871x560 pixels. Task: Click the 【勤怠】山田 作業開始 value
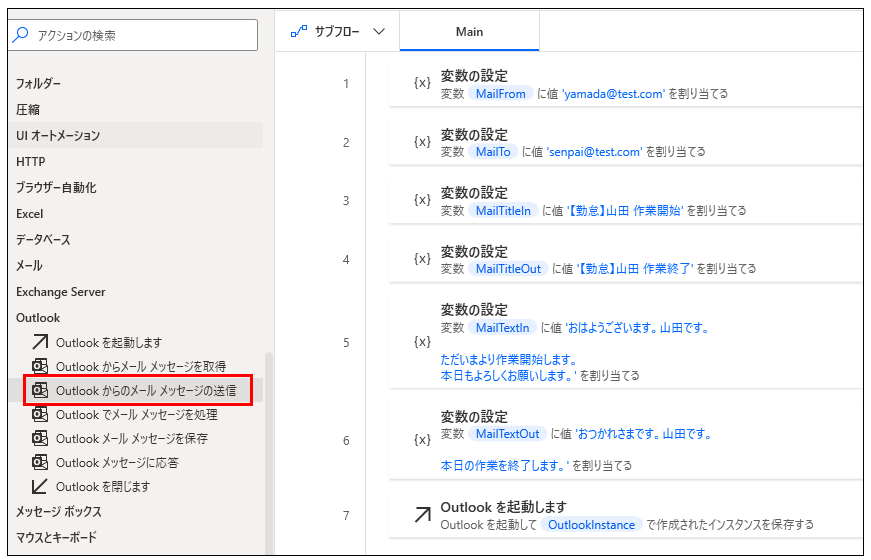pyautogui.click(x=625, y=211)
